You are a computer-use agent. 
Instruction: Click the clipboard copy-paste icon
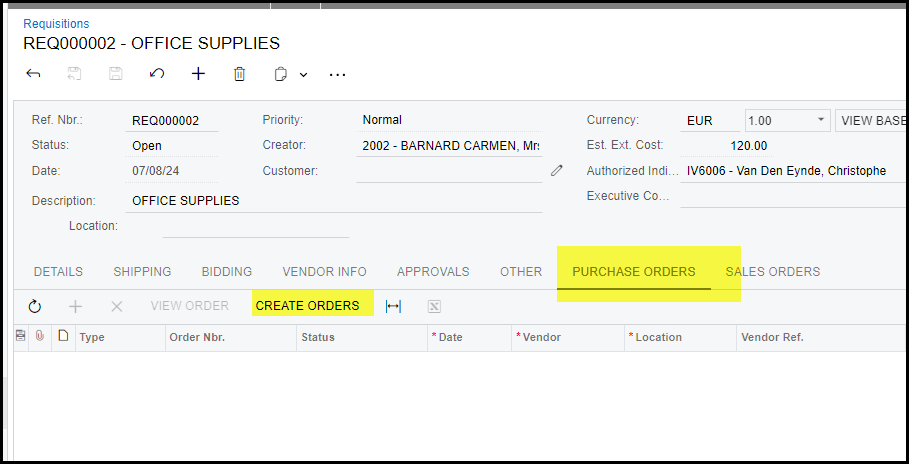[281, 74]
